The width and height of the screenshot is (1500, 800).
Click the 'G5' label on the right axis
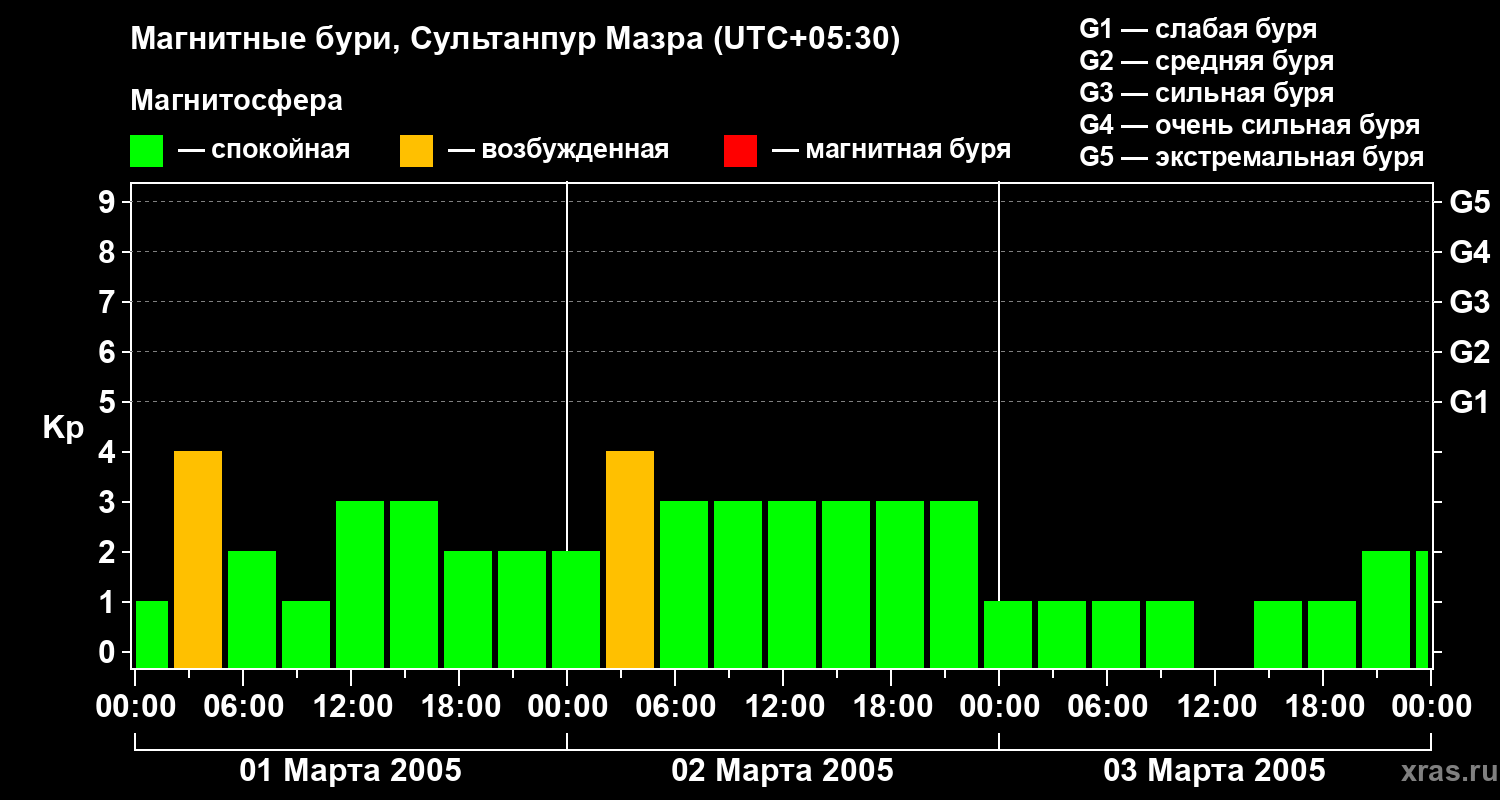1470,202
